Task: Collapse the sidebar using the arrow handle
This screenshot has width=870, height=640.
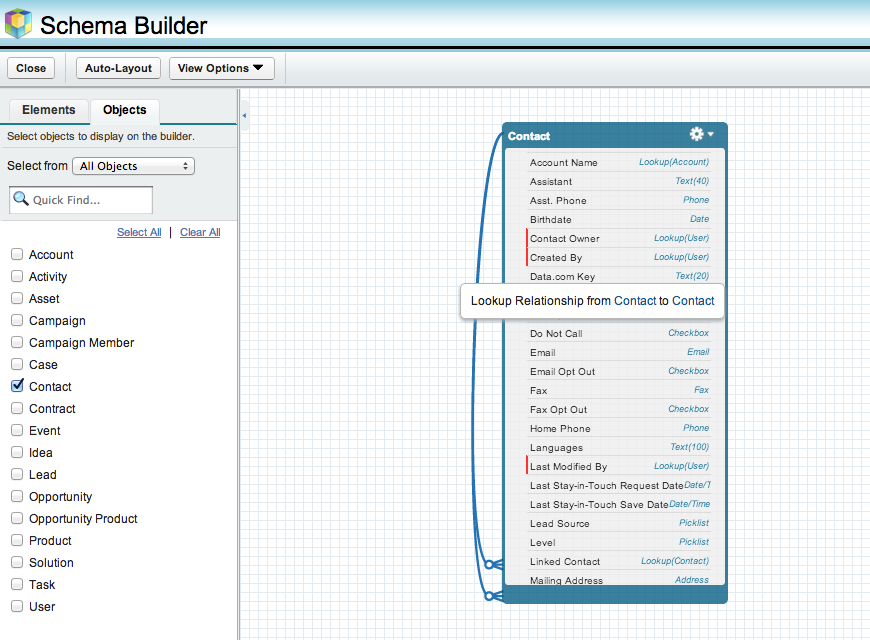Action: click(244, 115)
